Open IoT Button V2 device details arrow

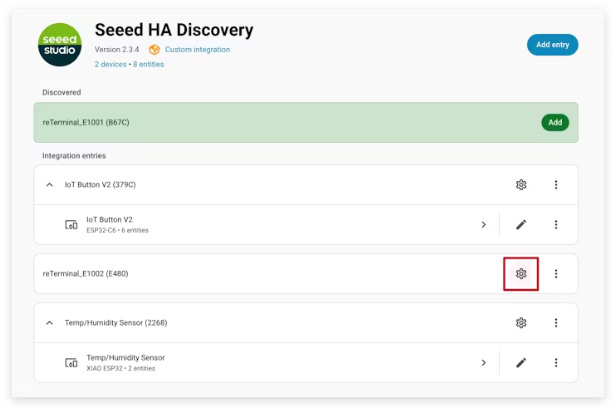pos(483,225)
